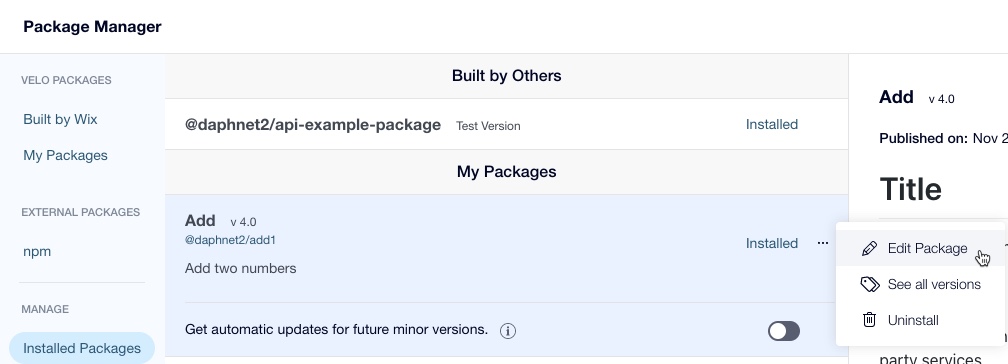Image resolution: width=1008 pixels, height=364 pixels.
Task: Click the Add package name in list
Action: coord(200,221)
